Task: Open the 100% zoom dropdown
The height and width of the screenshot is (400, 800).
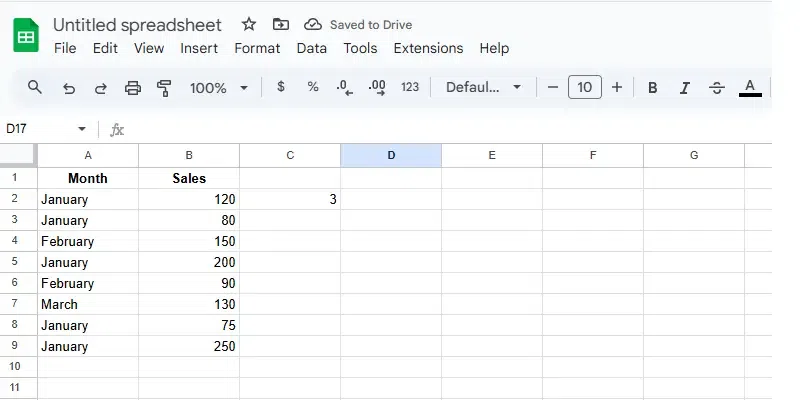Action: [218, 88]
